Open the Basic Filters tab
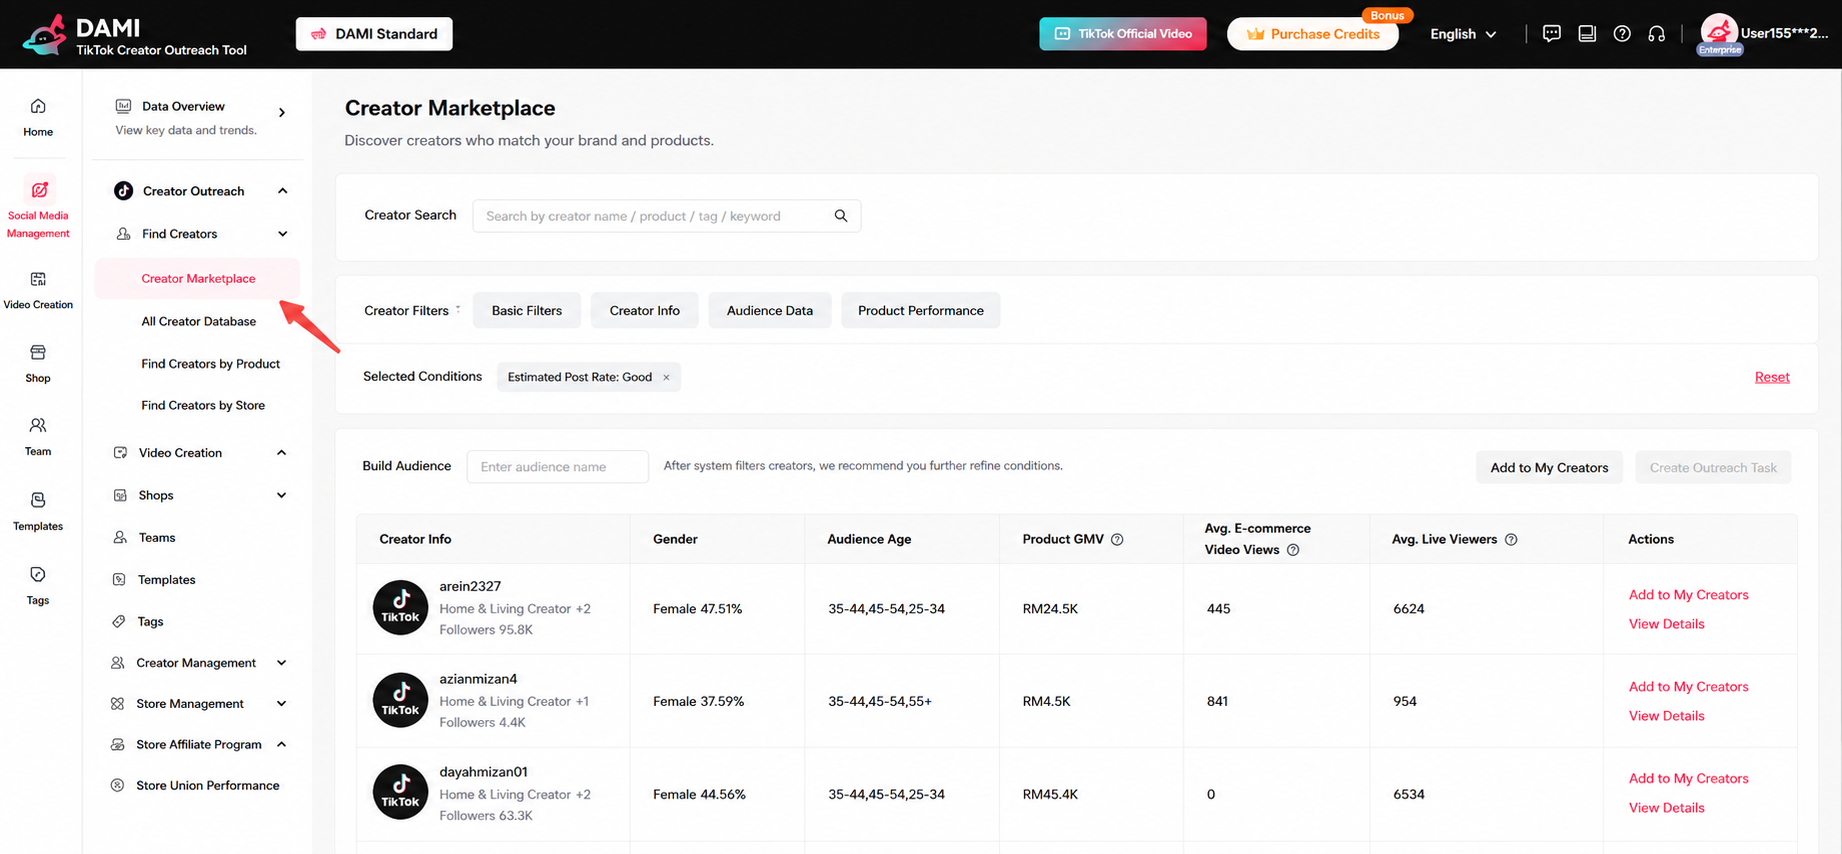This screenshot has width=1842, height=854. pos(527,310)
